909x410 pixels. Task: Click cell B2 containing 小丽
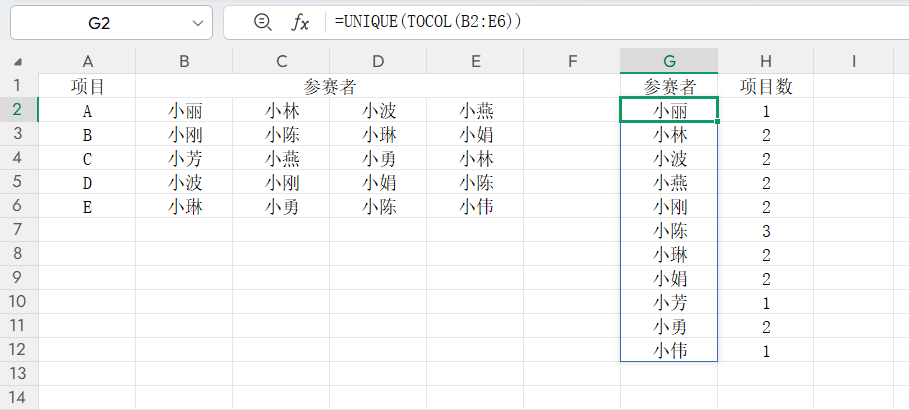(x=184, y=110)
